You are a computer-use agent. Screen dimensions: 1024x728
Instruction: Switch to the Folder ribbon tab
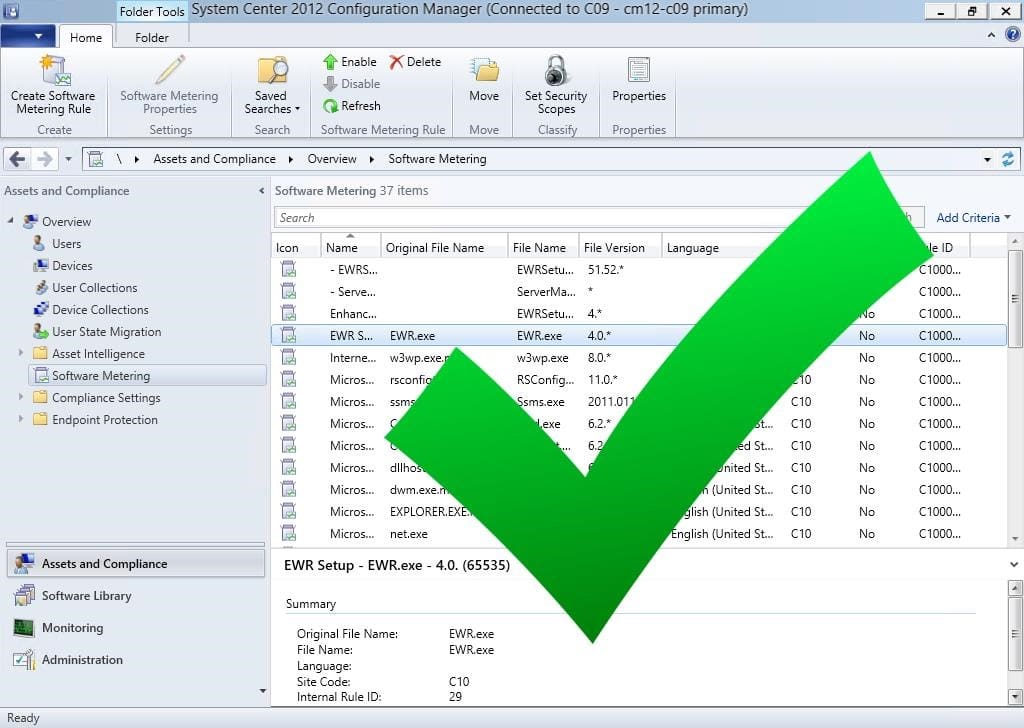click(152, 37)
